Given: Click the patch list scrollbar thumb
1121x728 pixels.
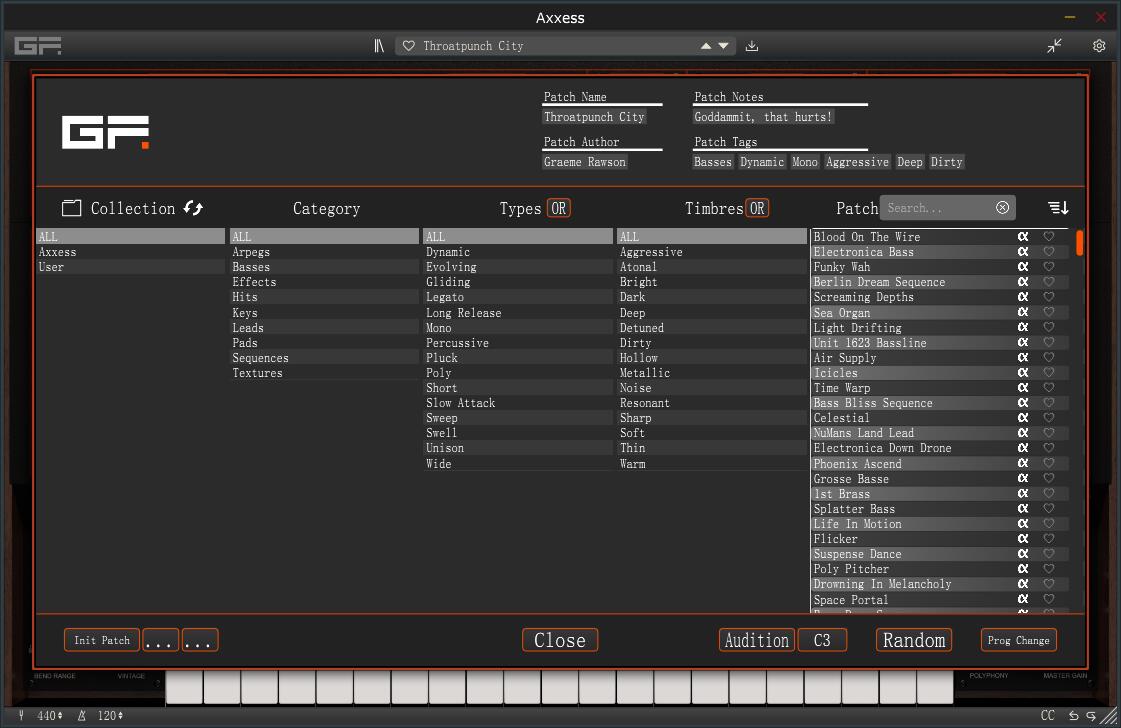Looking at the screenshot, I should pos(1079,242).
